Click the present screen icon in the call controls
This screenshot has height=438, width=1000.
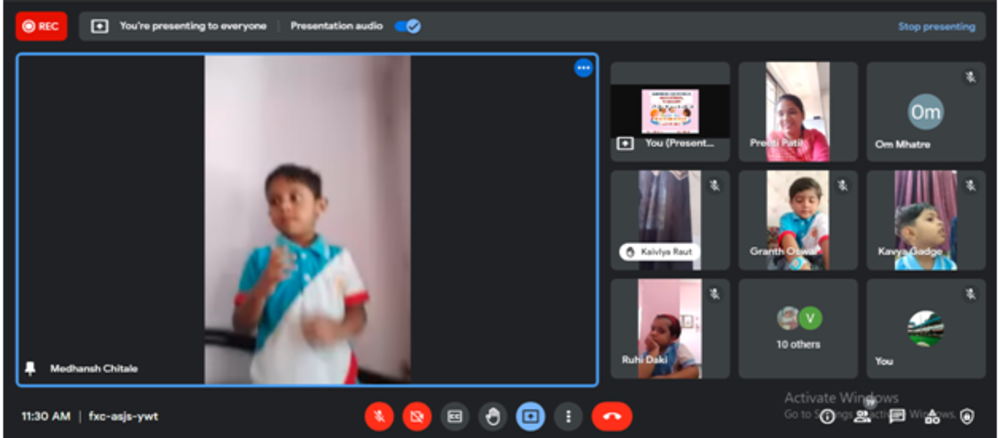point(530,416)
